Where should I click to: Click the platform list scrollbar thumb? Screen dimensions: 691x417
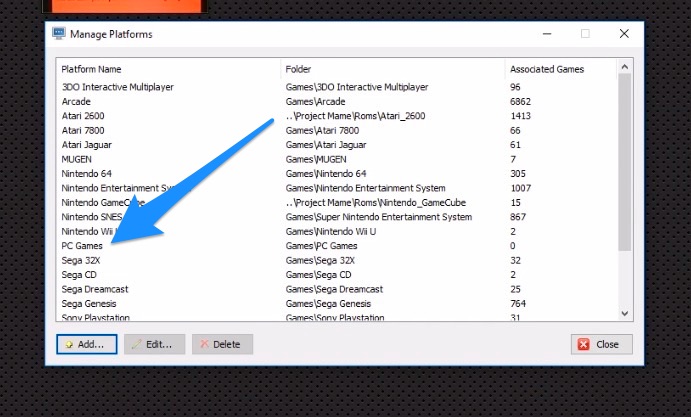(x=624, y=162)
